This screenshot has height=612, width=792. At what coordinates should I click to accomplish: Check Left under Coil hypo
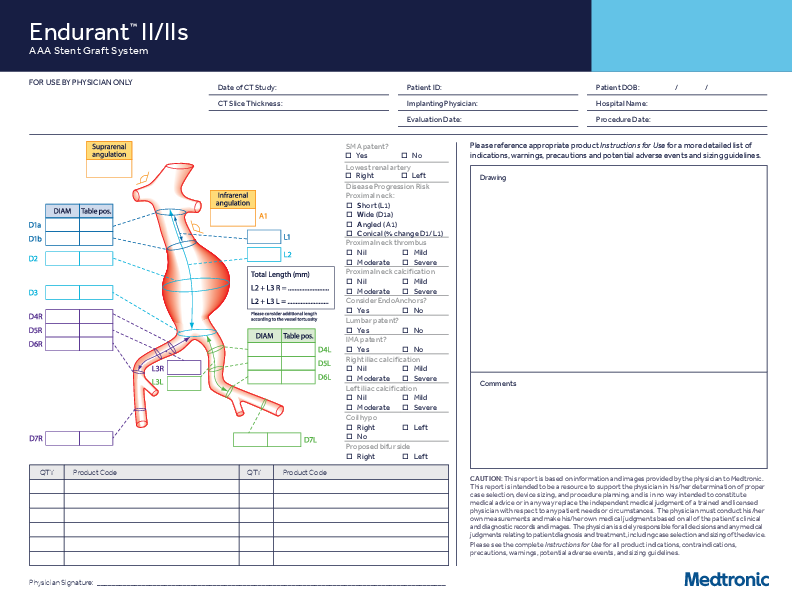pos(405,427)
